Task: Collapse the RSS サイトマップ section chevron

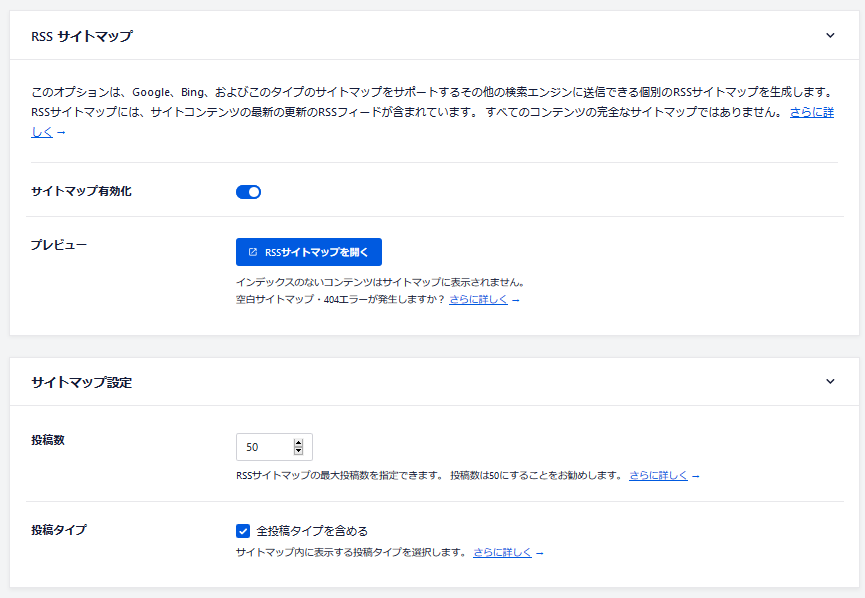Action: (830, 35)
